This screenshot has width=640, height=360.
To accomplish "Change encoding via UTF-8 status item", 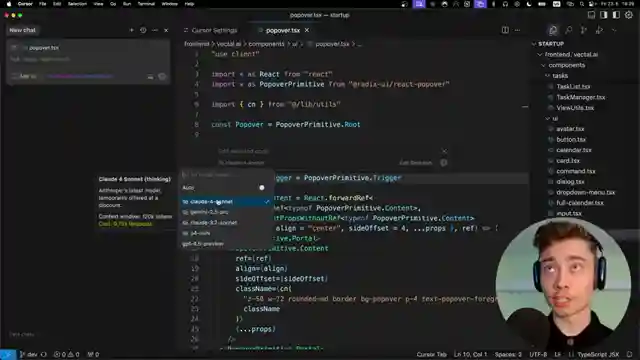I will click(x=538, y=354).
